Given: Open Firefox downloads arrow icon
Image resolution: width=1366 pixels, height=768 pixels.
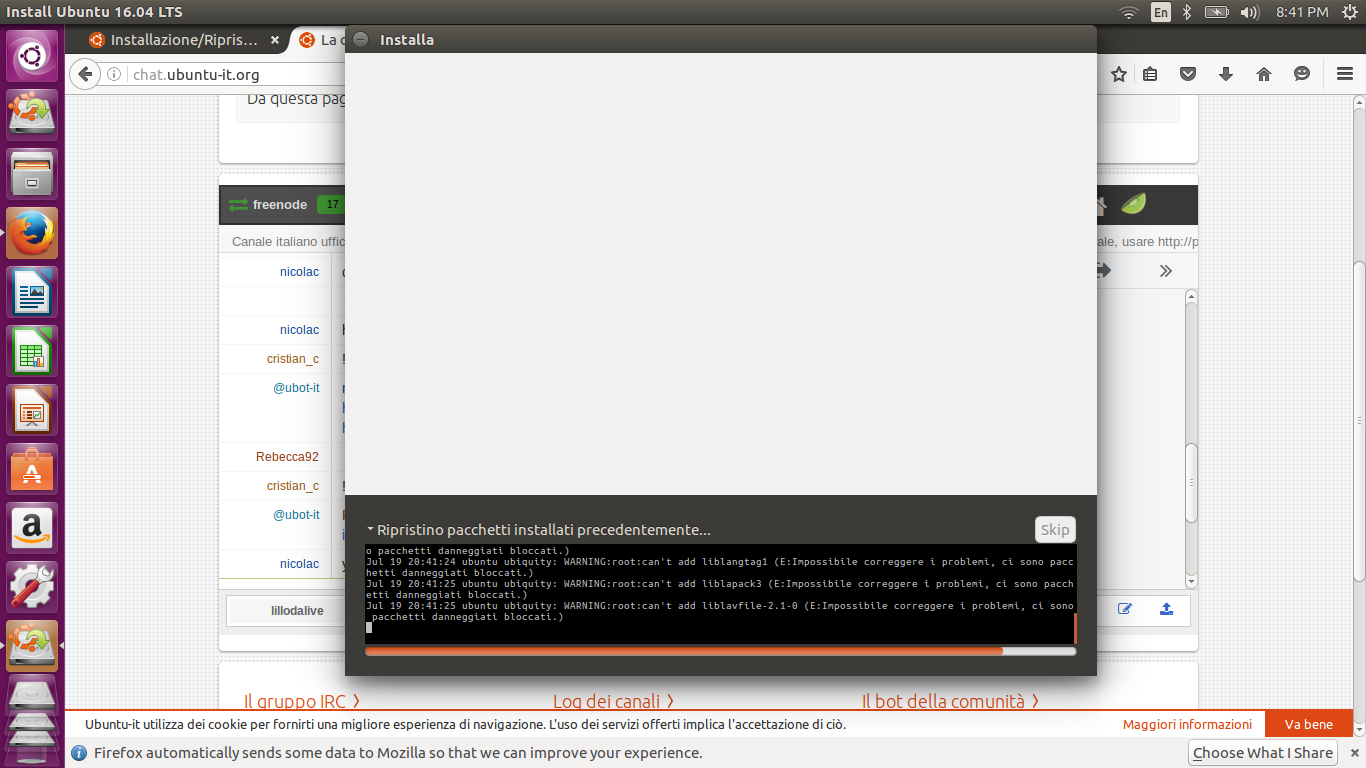Looking at the screenshot, I should pyautogui.click(x=1226, y=74).
